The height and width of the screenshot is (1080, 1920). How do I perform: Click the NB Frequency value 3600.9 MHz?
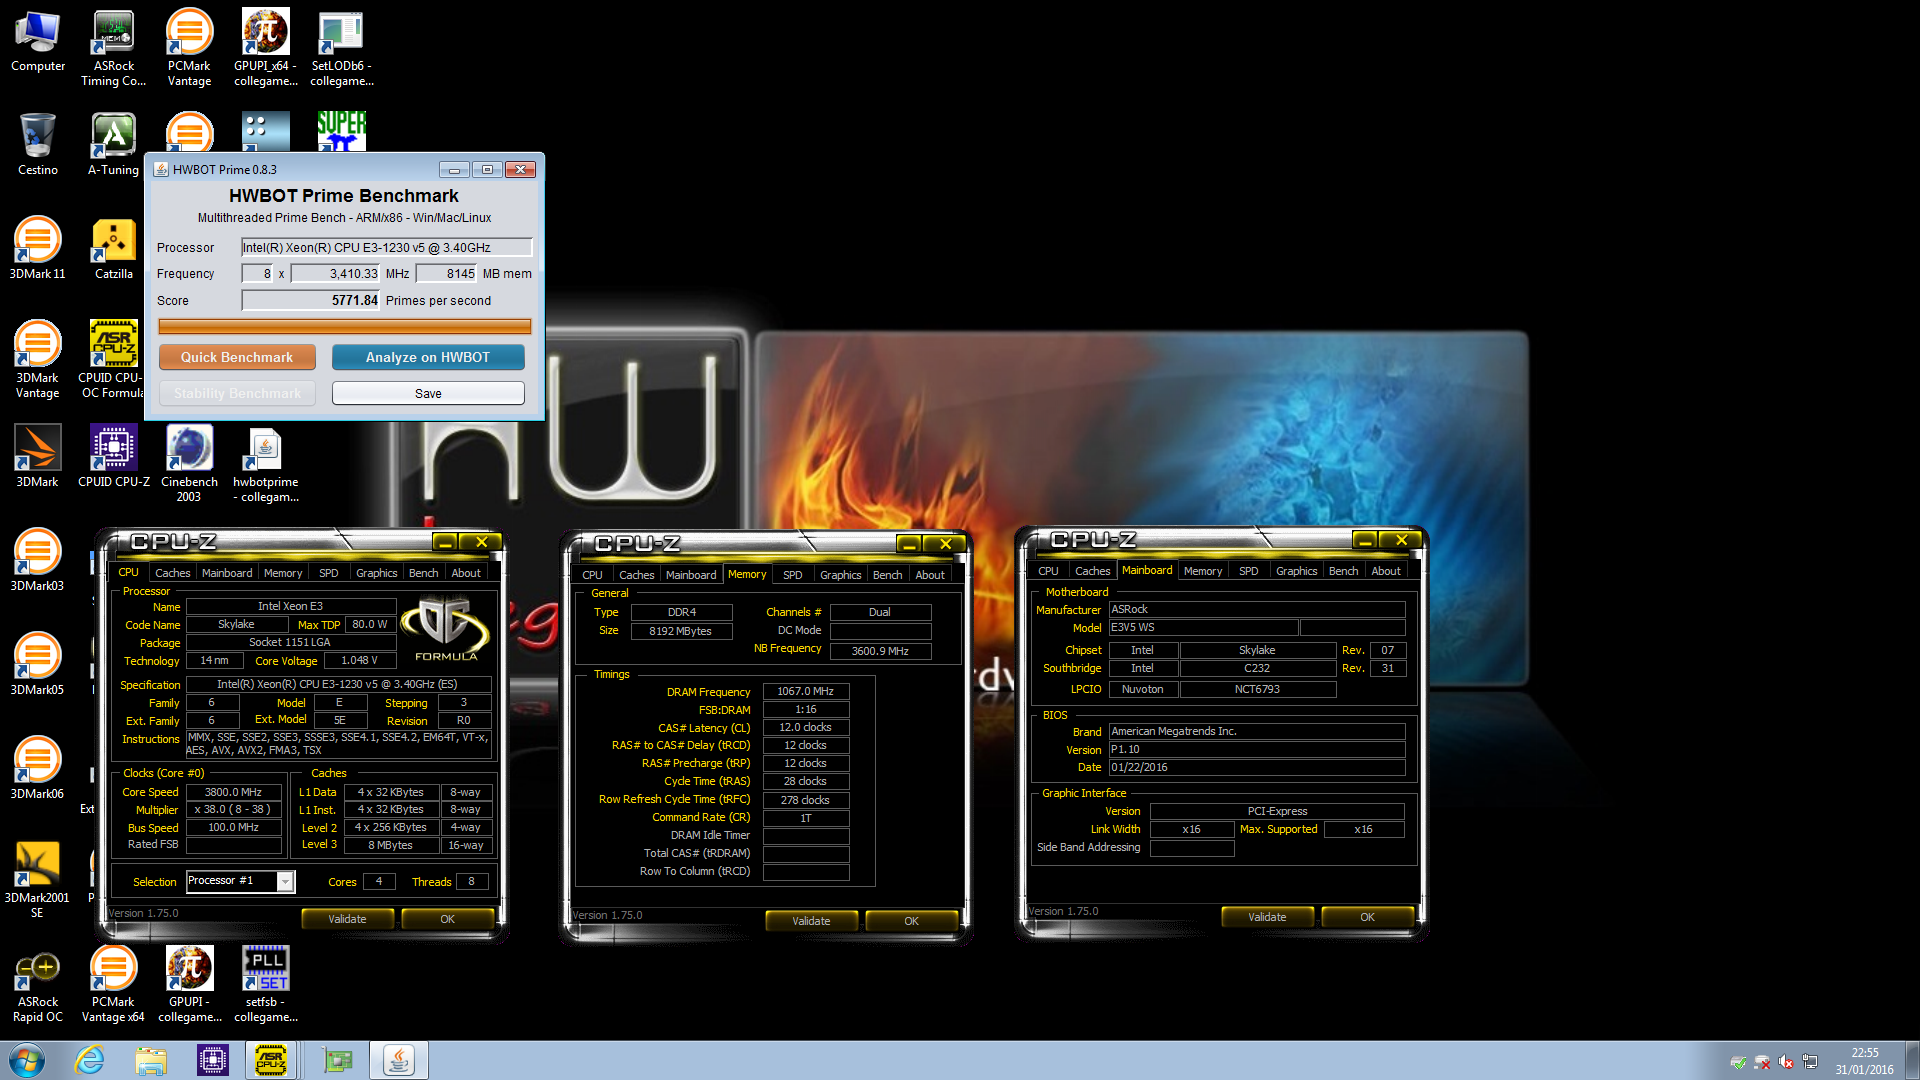point(880,650)
